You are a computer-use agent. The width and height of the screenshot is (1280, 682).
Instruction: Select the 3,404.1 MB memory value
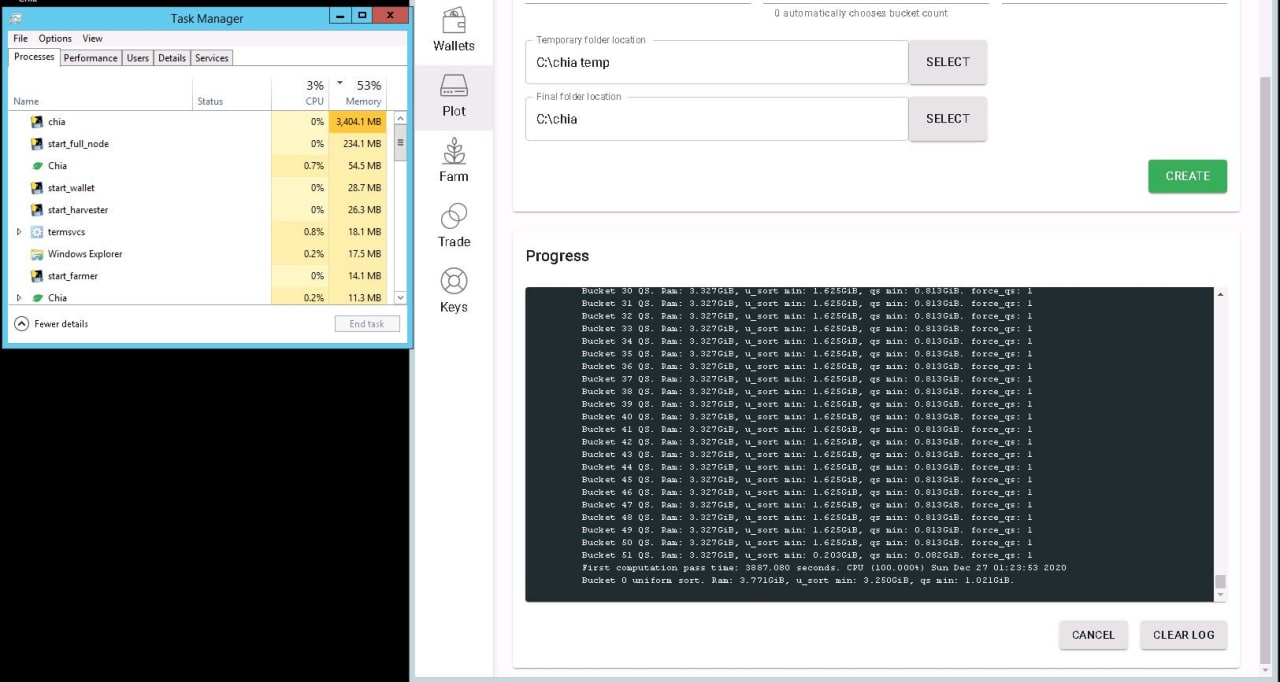[x=358, y=122]
